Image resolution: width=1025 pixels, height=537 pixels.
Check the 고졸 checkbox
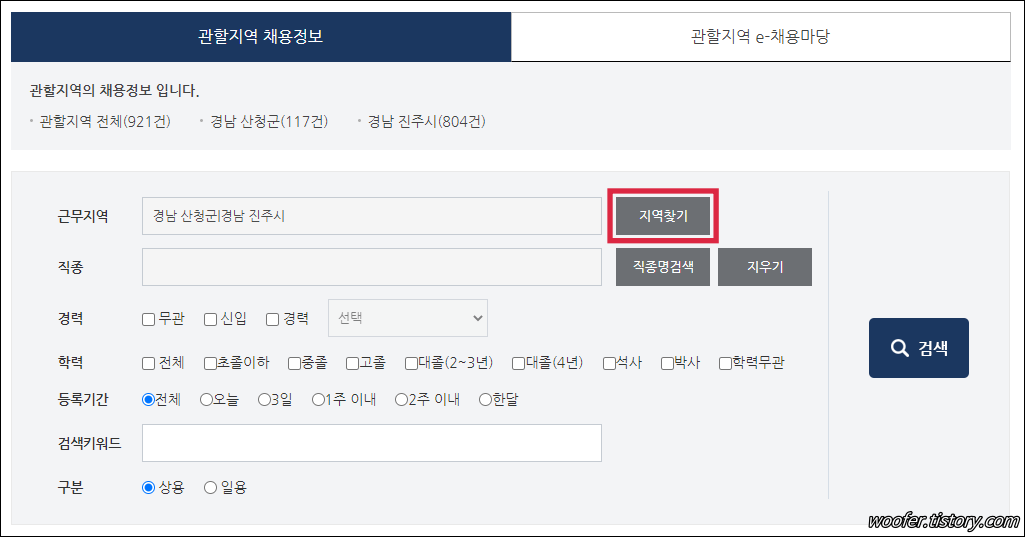[x=353, y=363]
